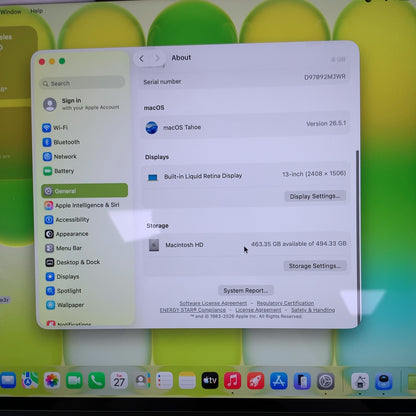This screenshot has width=416, height=416.
Task: Launch Apple TV from the Dock
Action: point(210,380)
